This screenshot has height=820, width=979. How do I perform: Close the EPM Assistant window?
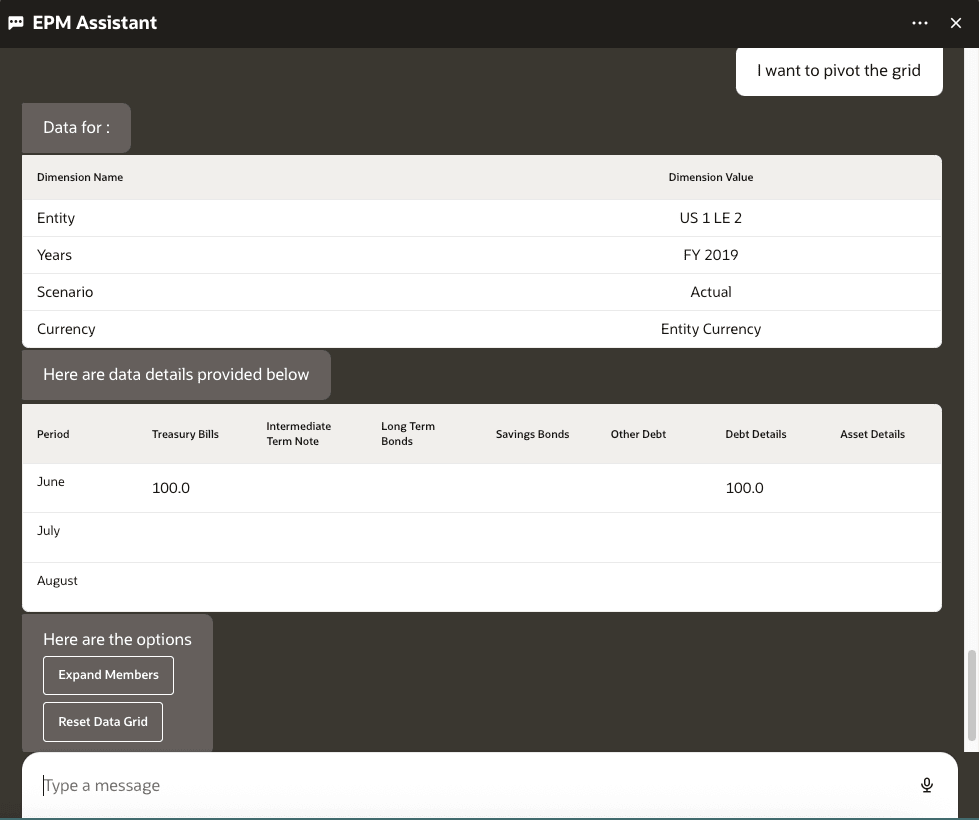(955, 23)
